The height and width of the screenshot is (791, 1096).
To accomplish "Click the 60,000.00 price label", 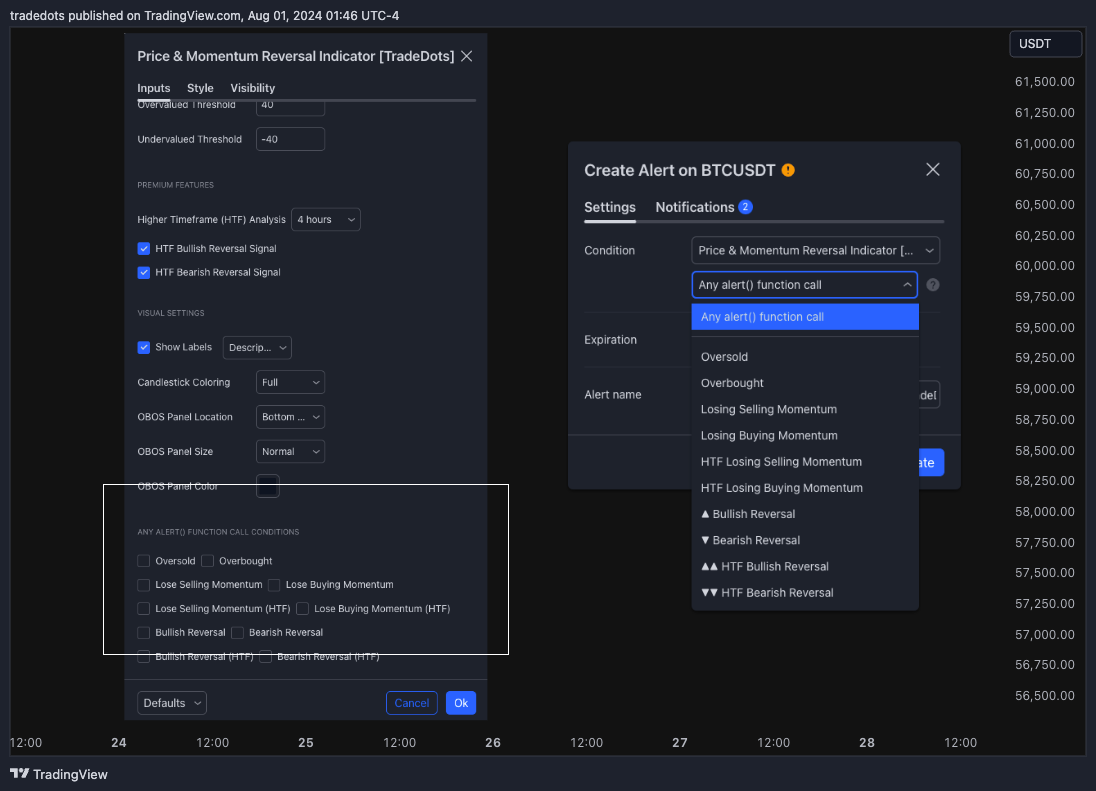I will coord(1045,266).
